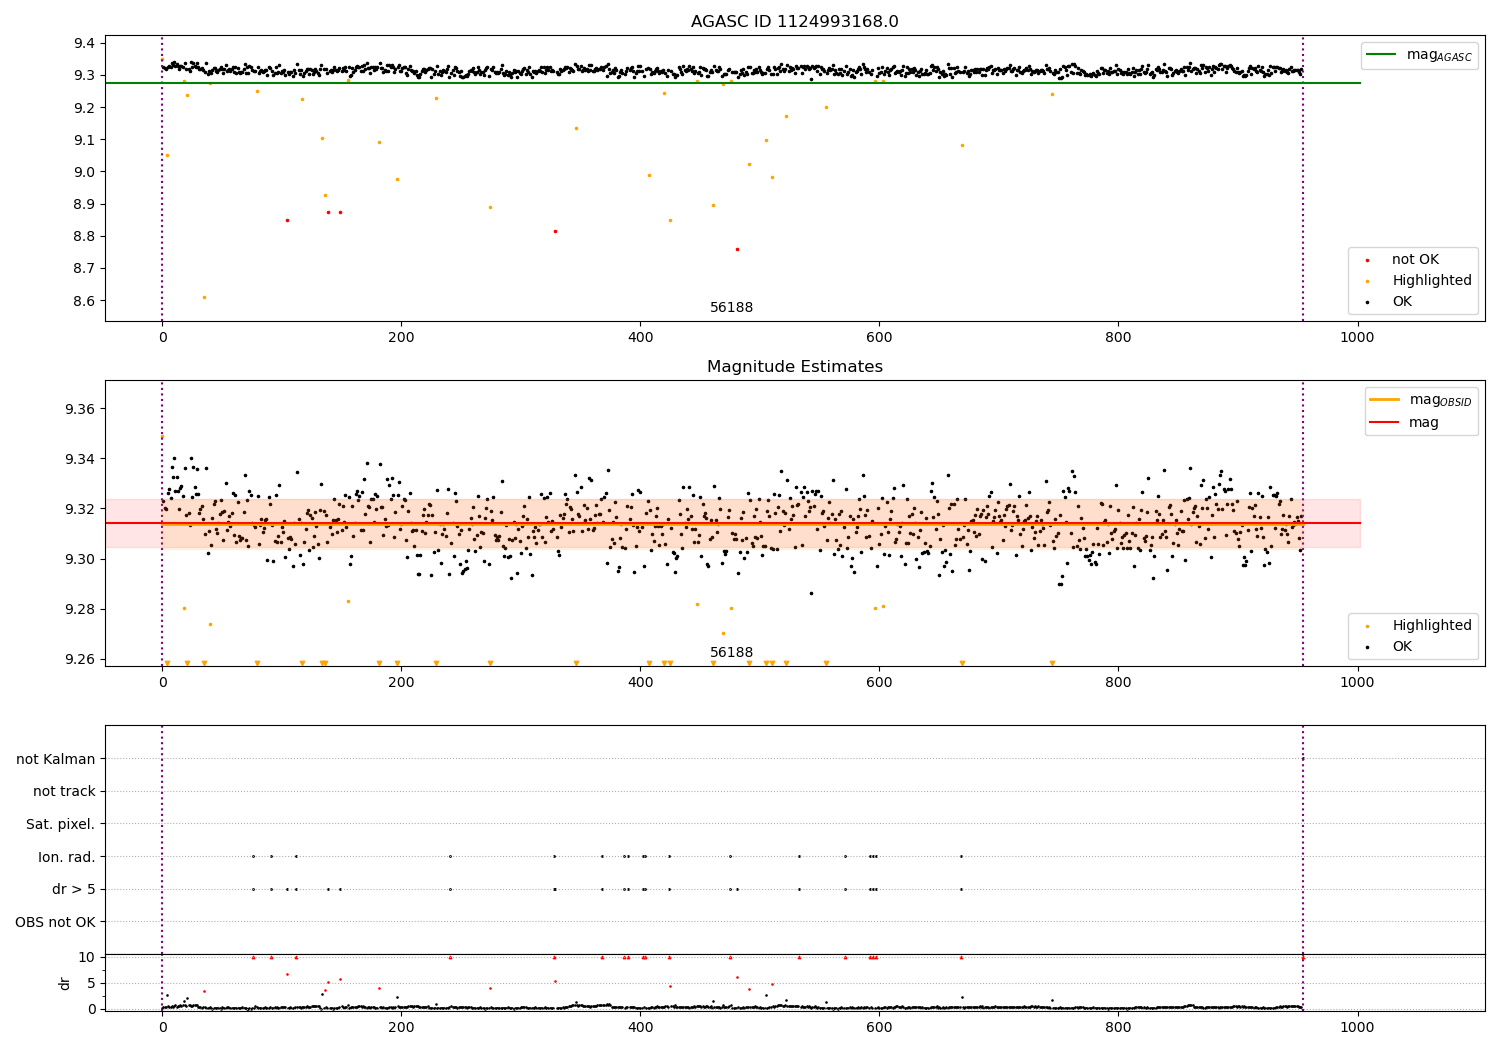Click the 800 x-axis tick of the bottom plot
The width and height of the screenshot is (1500, 1050).
[x=1118, y=1028]
